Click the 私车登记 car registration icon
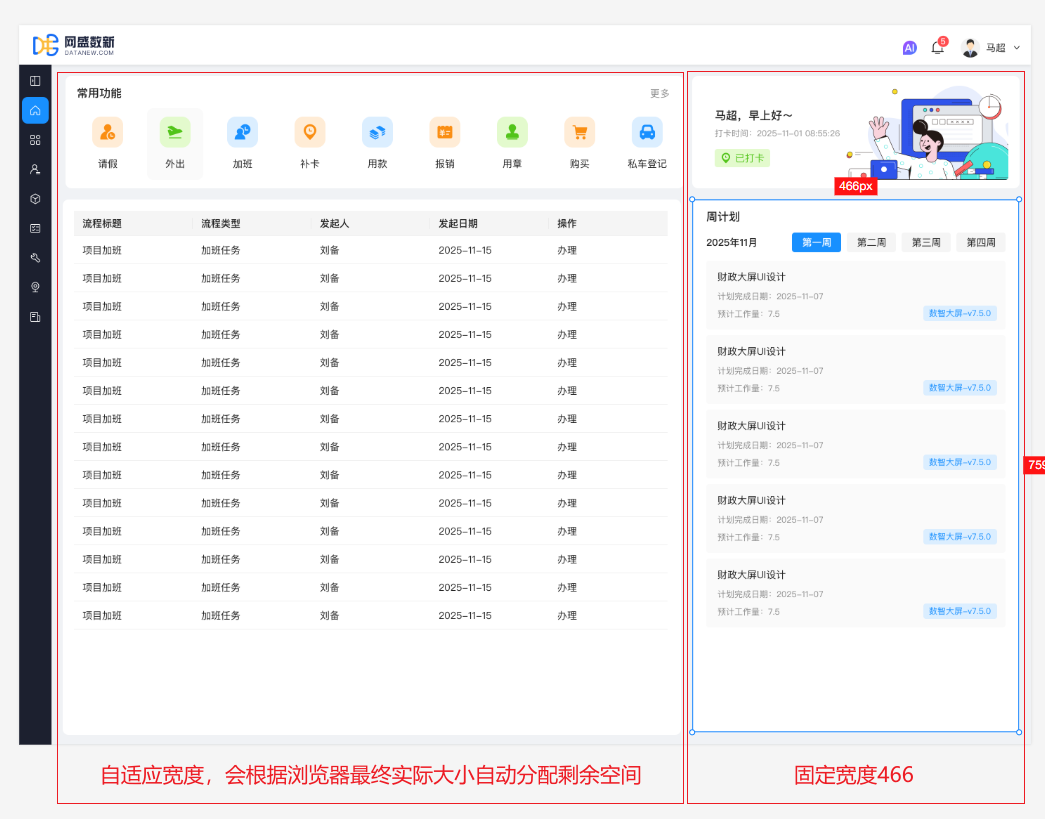The height and width of the screenshot is (819, 1045). [x=647, y=132]
